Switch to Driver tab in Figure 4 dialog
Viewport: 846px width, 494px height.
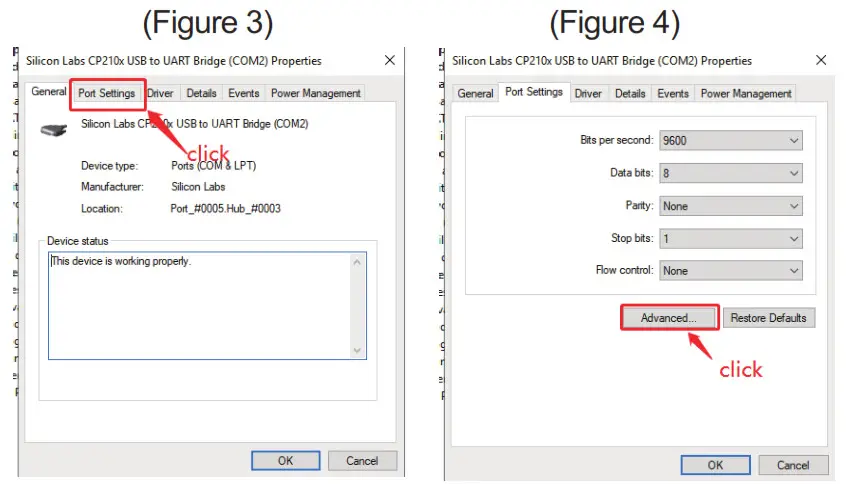[x=588, y=93]
